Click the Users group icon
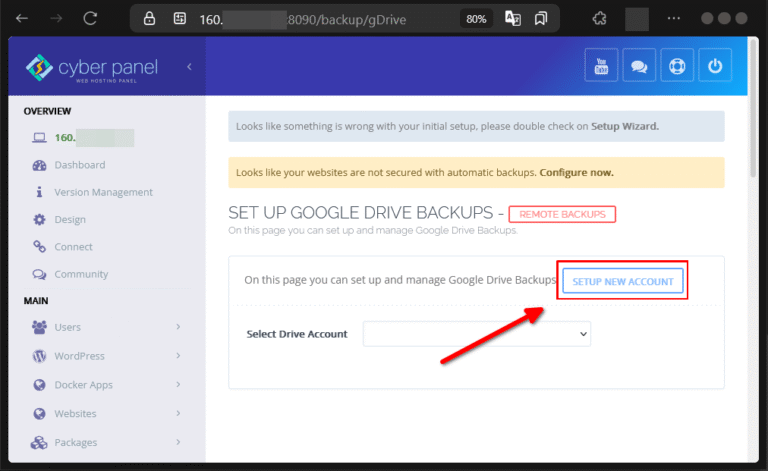768x471 pixels. click(39, 327)
